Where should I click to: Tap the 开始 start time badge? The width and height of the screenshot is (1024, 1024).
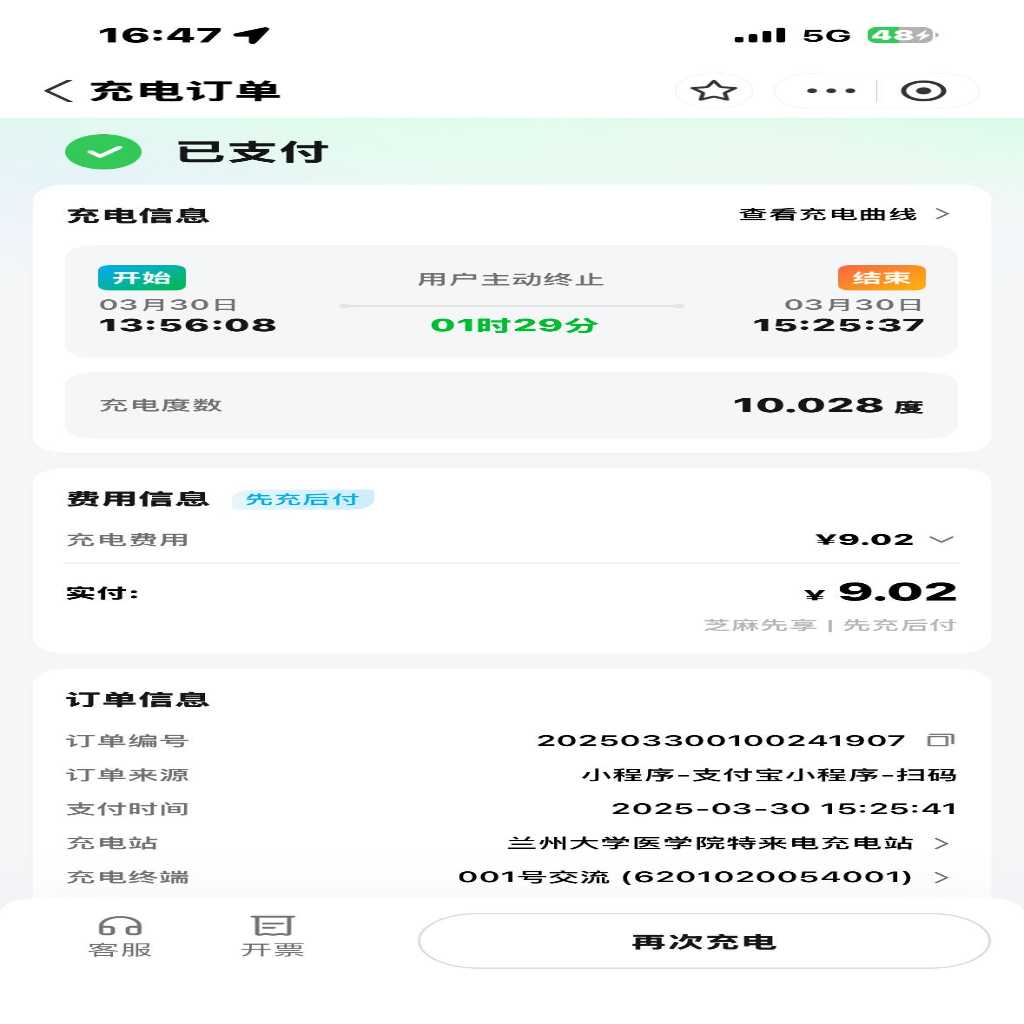coord(142,278)
